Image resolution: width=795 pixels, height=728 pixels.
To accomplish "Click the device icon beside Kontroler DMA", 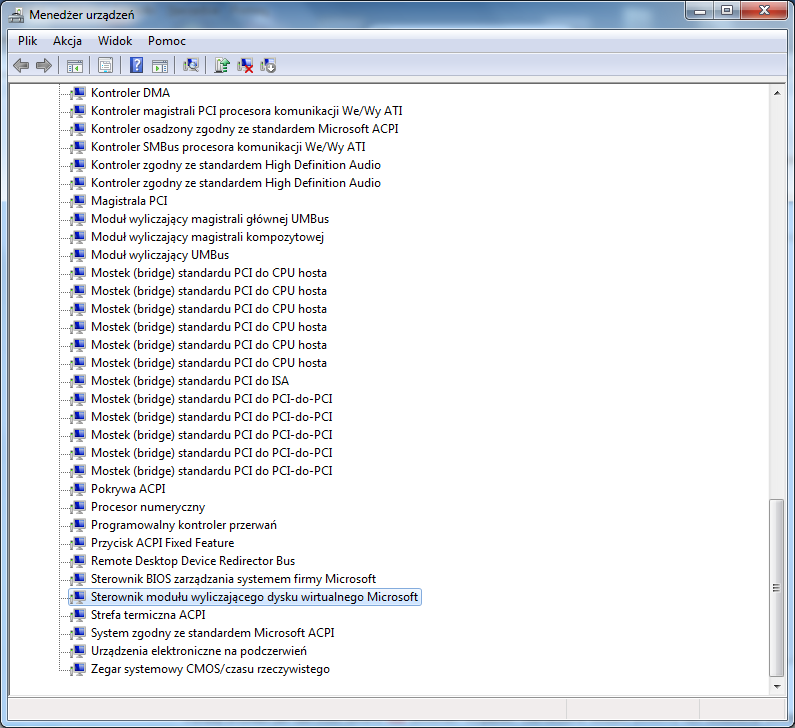I will 79,93.
